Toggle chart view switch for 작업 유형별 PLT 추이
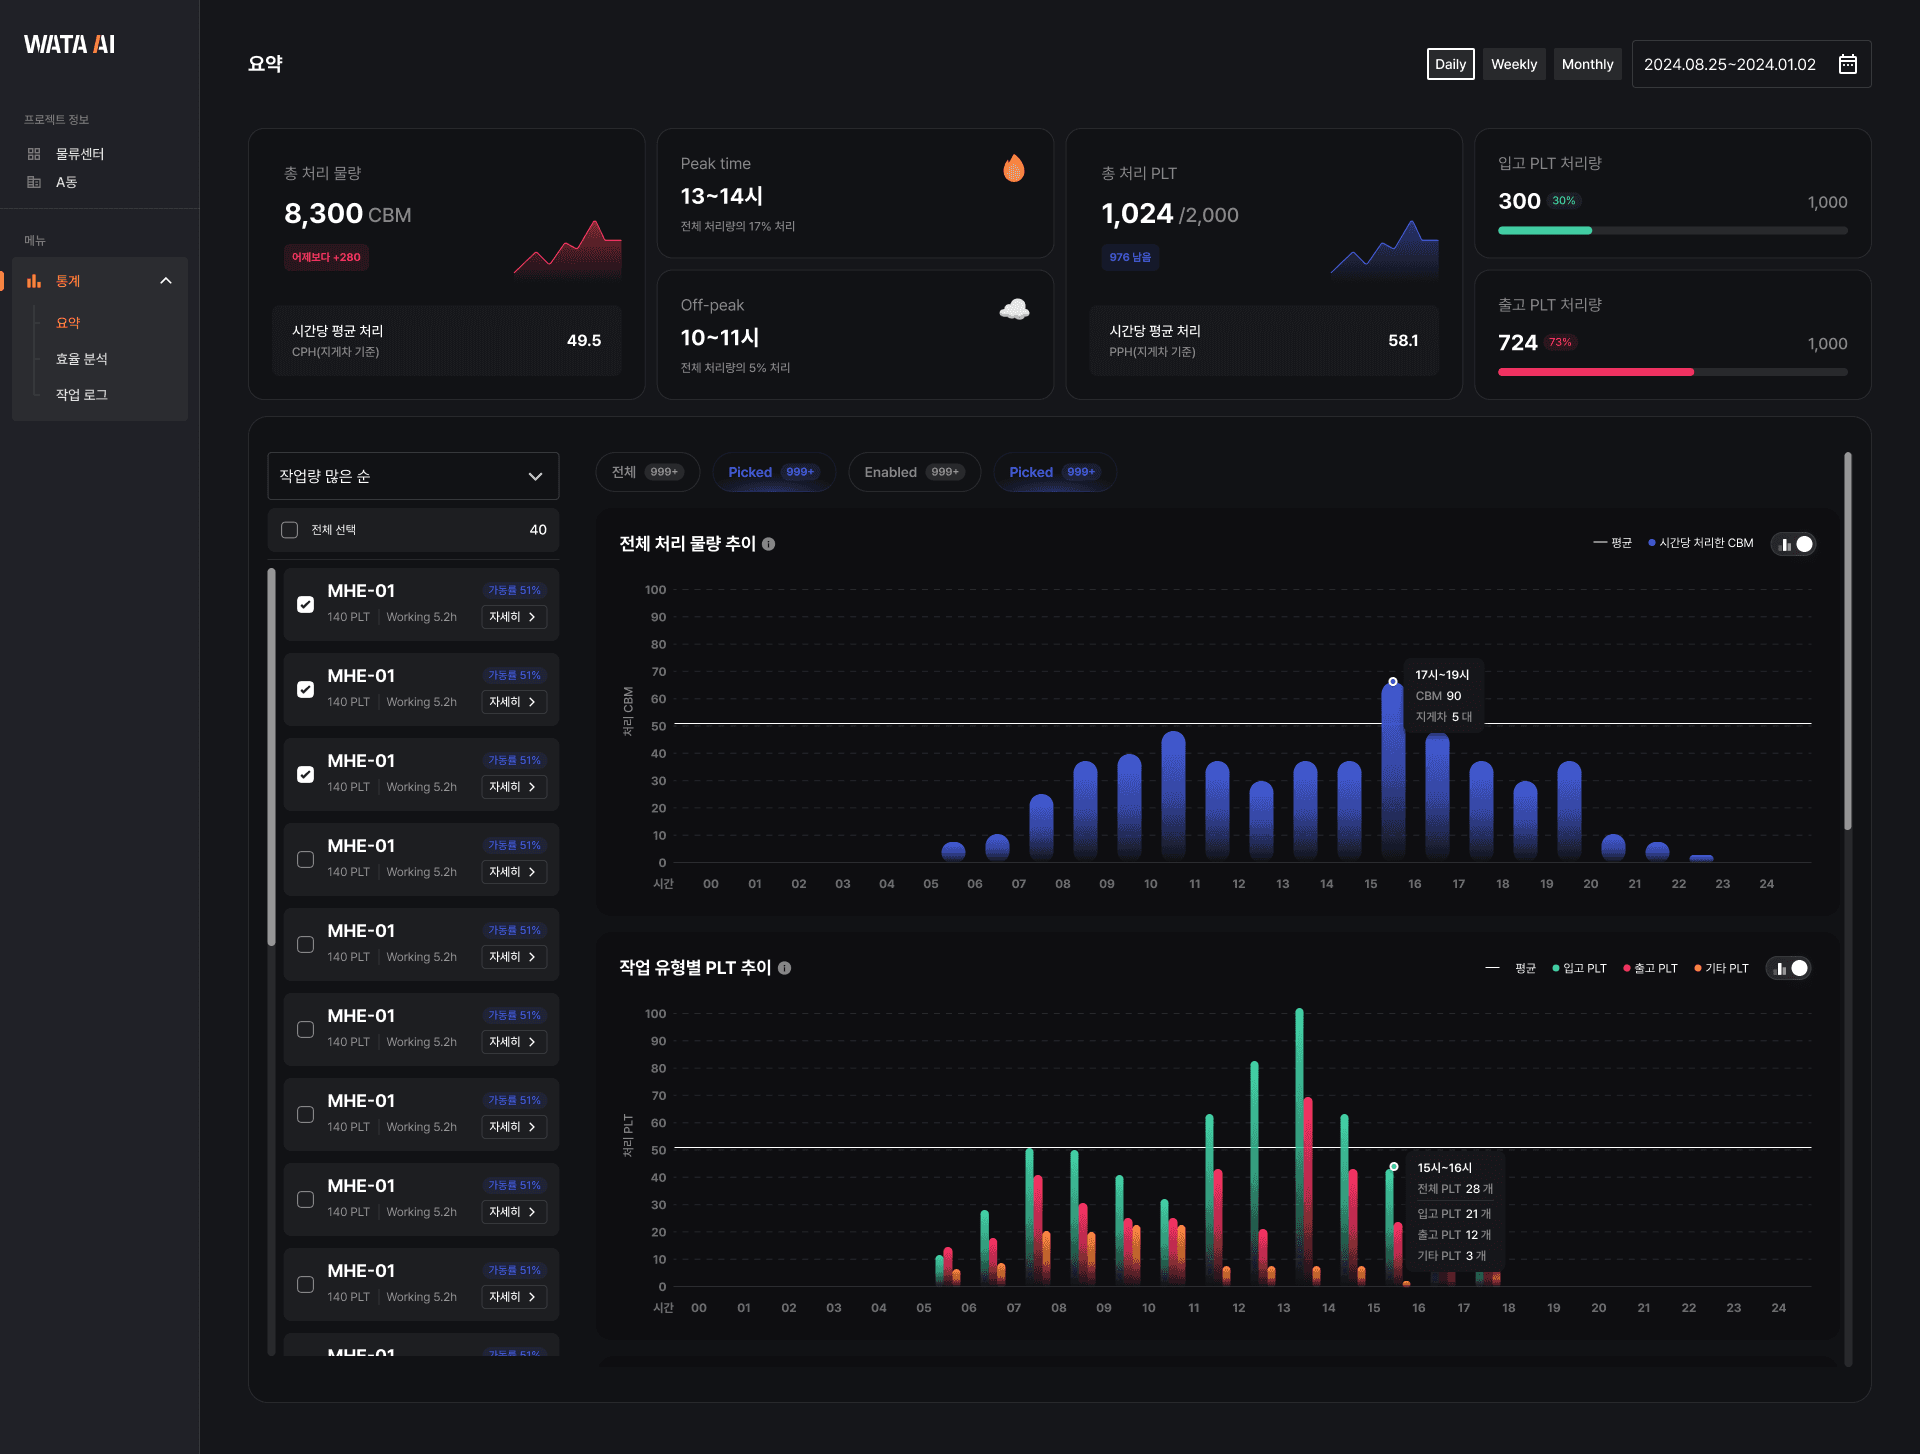The image size is (1920, 1454). [1790, 968]
